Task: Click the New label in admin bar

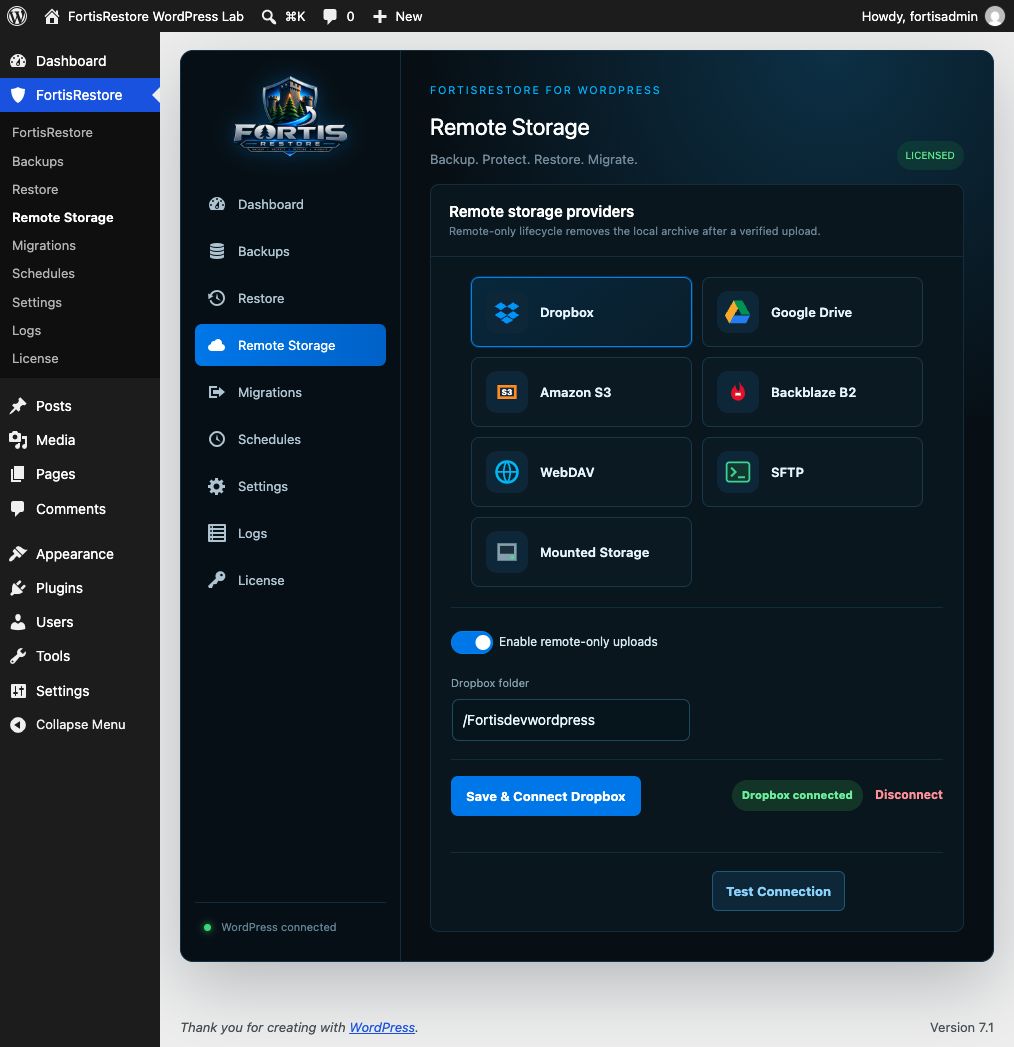Action: click(x=409, y=17)
